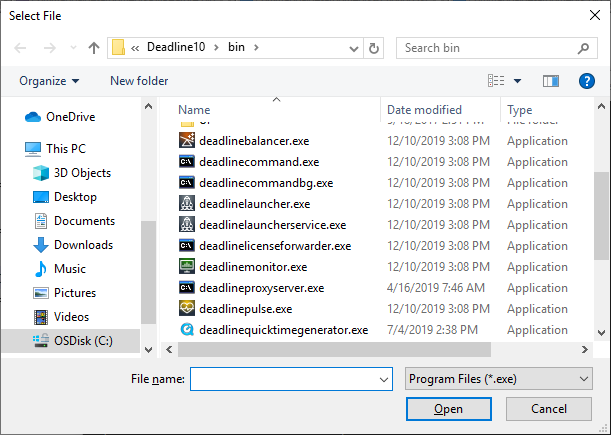
Task: Select Documents in the navigation pane
Action: 85,221
